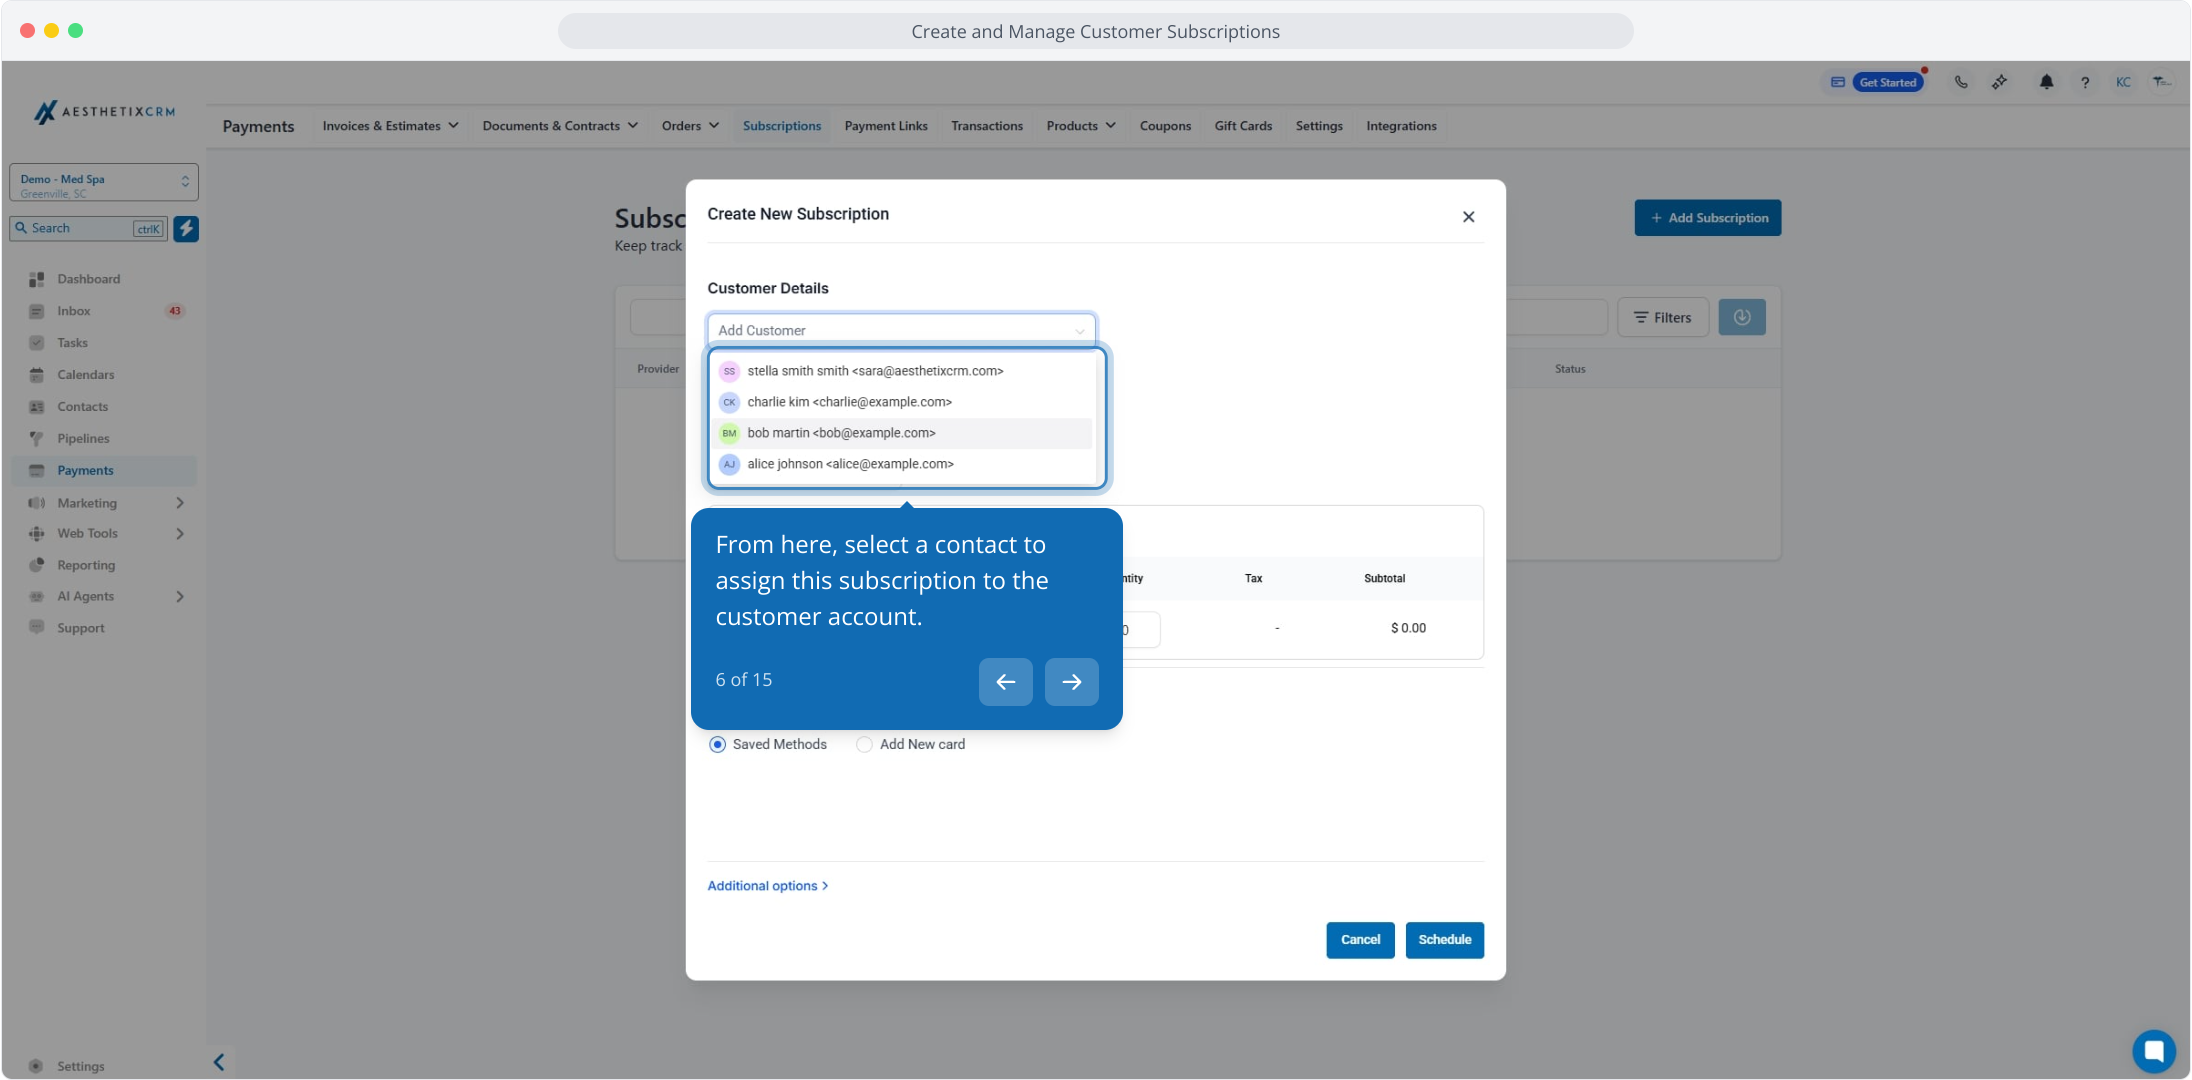Viewport: 2192px width, 1080px height.
Task: Click the phone dialer icon
Action: click(x=1961, y=83)
